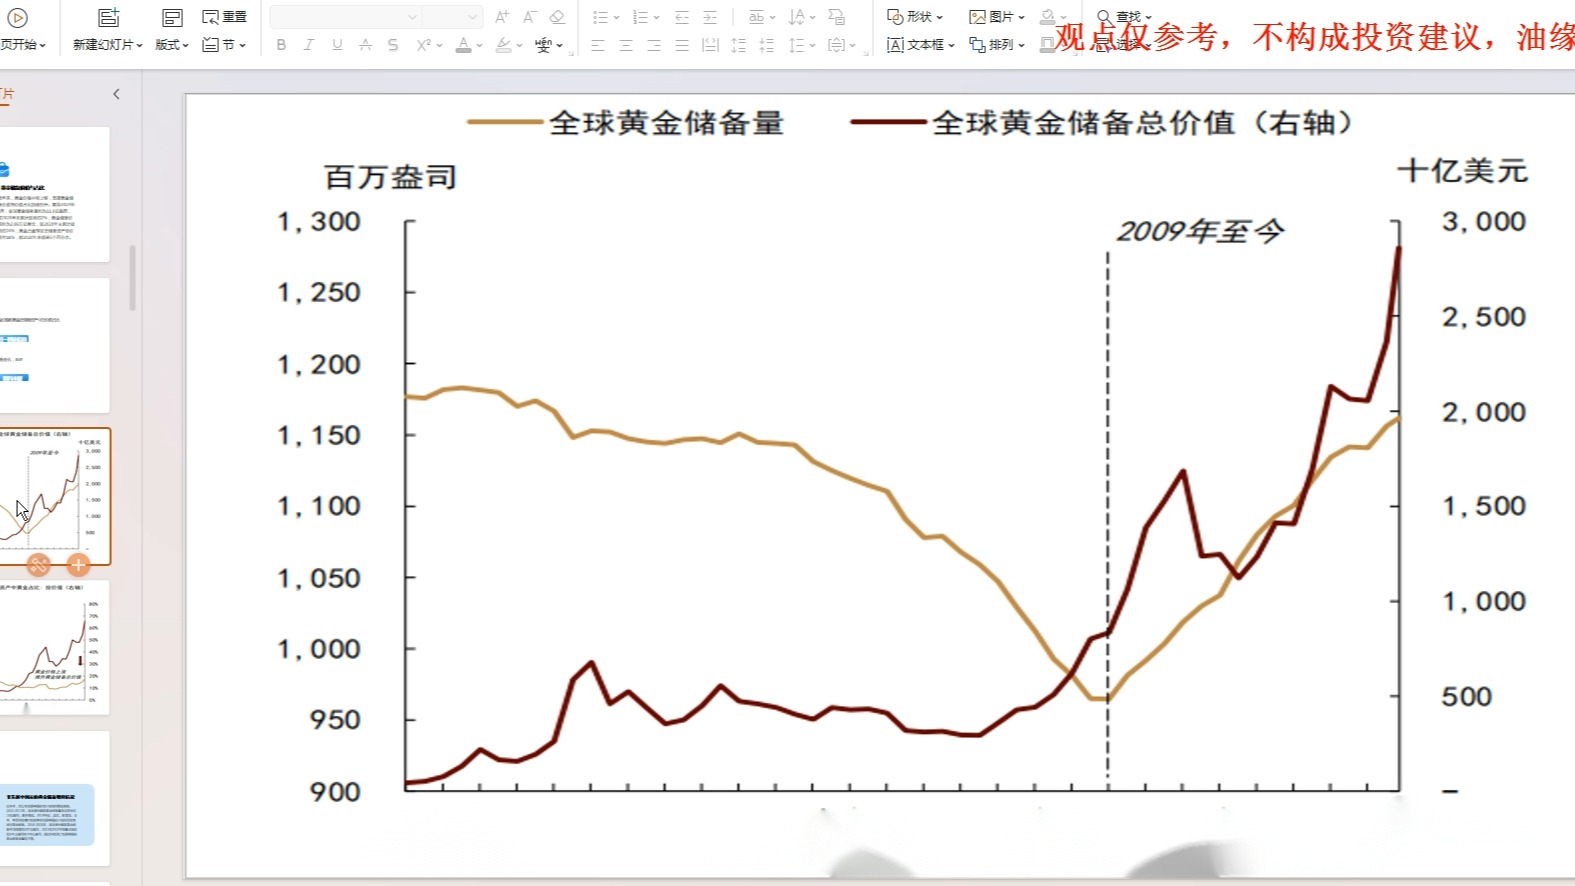Viewport: 1575px width, 886px height.
Task: Click the 百万盎司 axis unit label
Action: [390, 177]
